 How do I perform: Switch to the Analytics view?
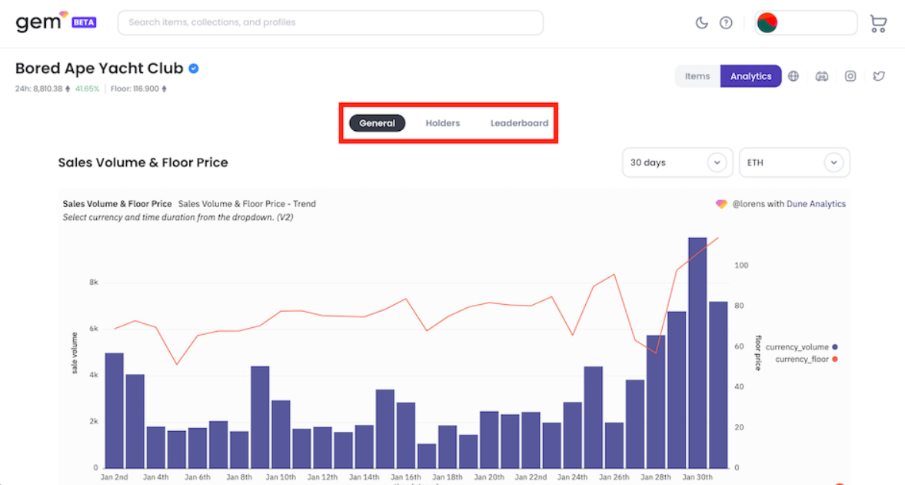tap(750, 76)
